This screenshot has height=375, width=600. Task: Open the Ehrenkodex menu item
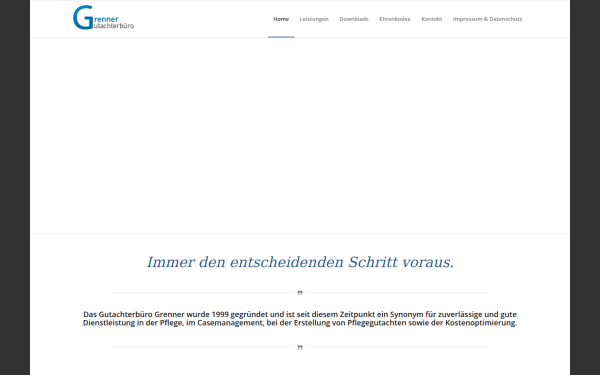395,19
